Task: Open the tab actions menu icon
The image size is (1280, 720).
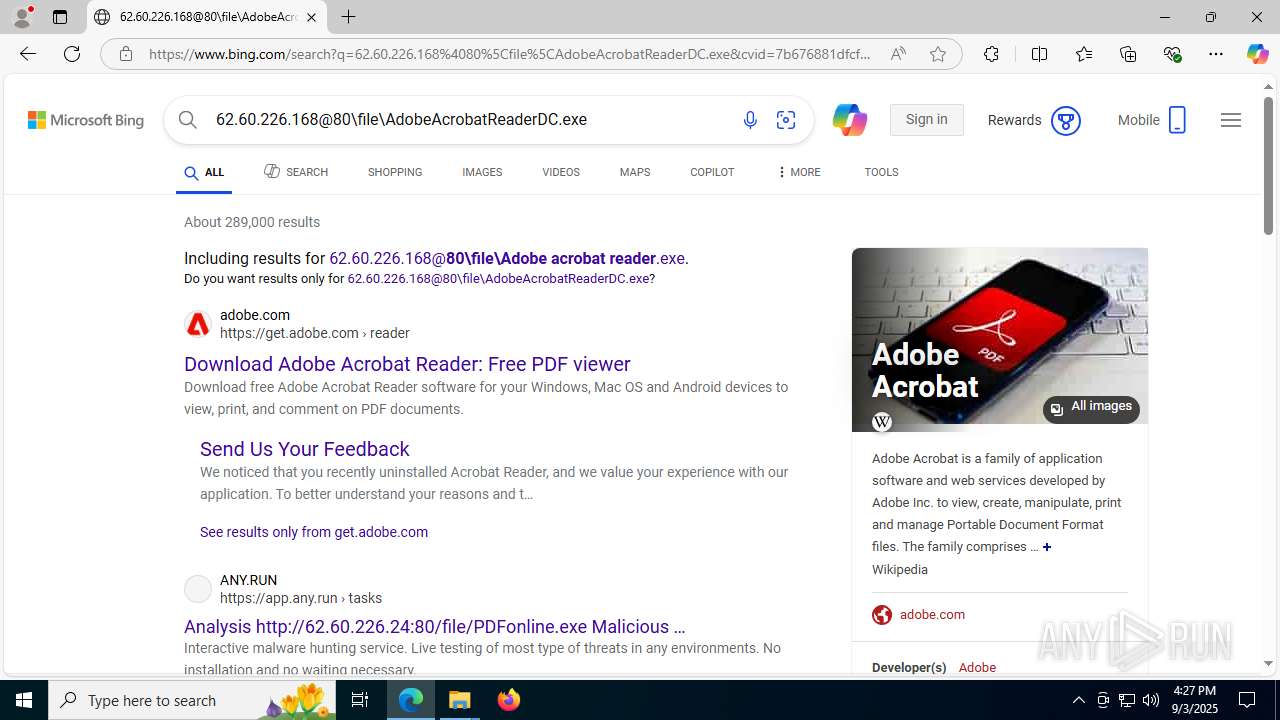Action: click(60, 17)
